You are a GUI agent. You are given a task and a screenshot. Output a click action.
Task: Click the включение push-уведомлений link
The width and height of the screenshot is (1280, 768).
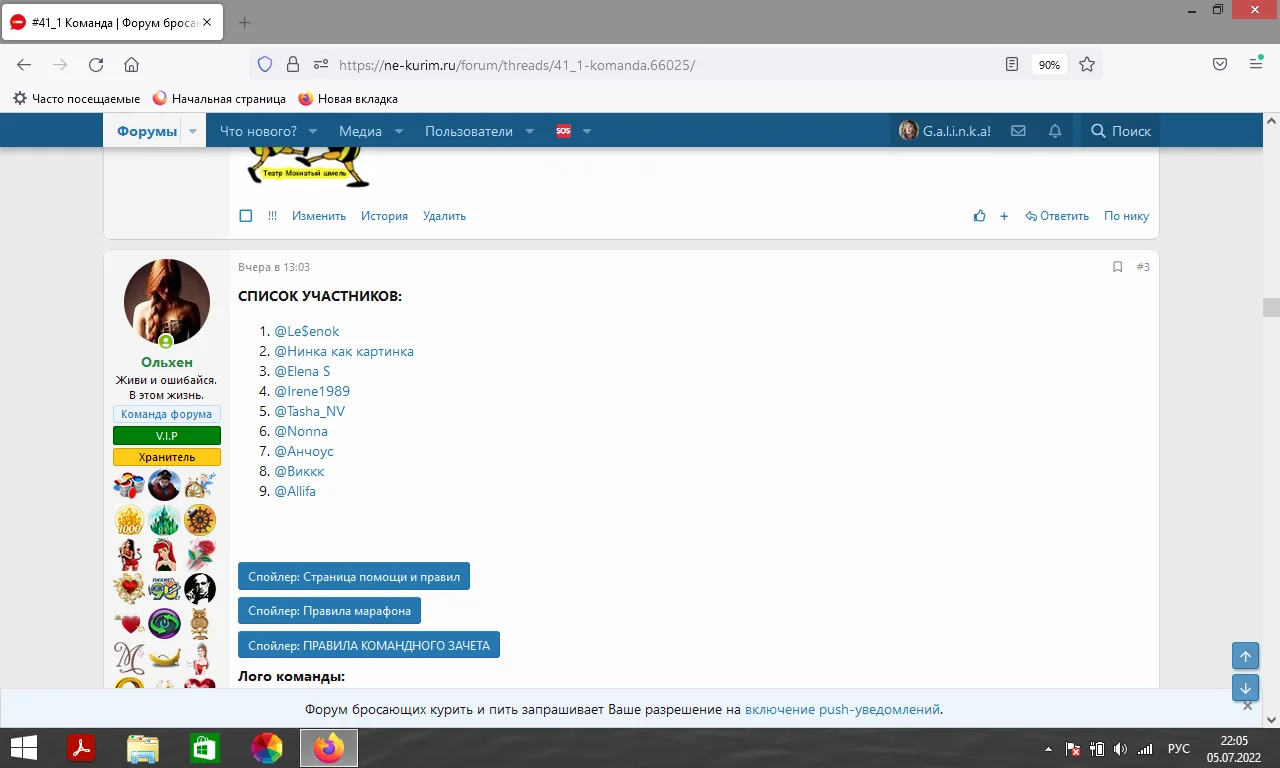842,709
